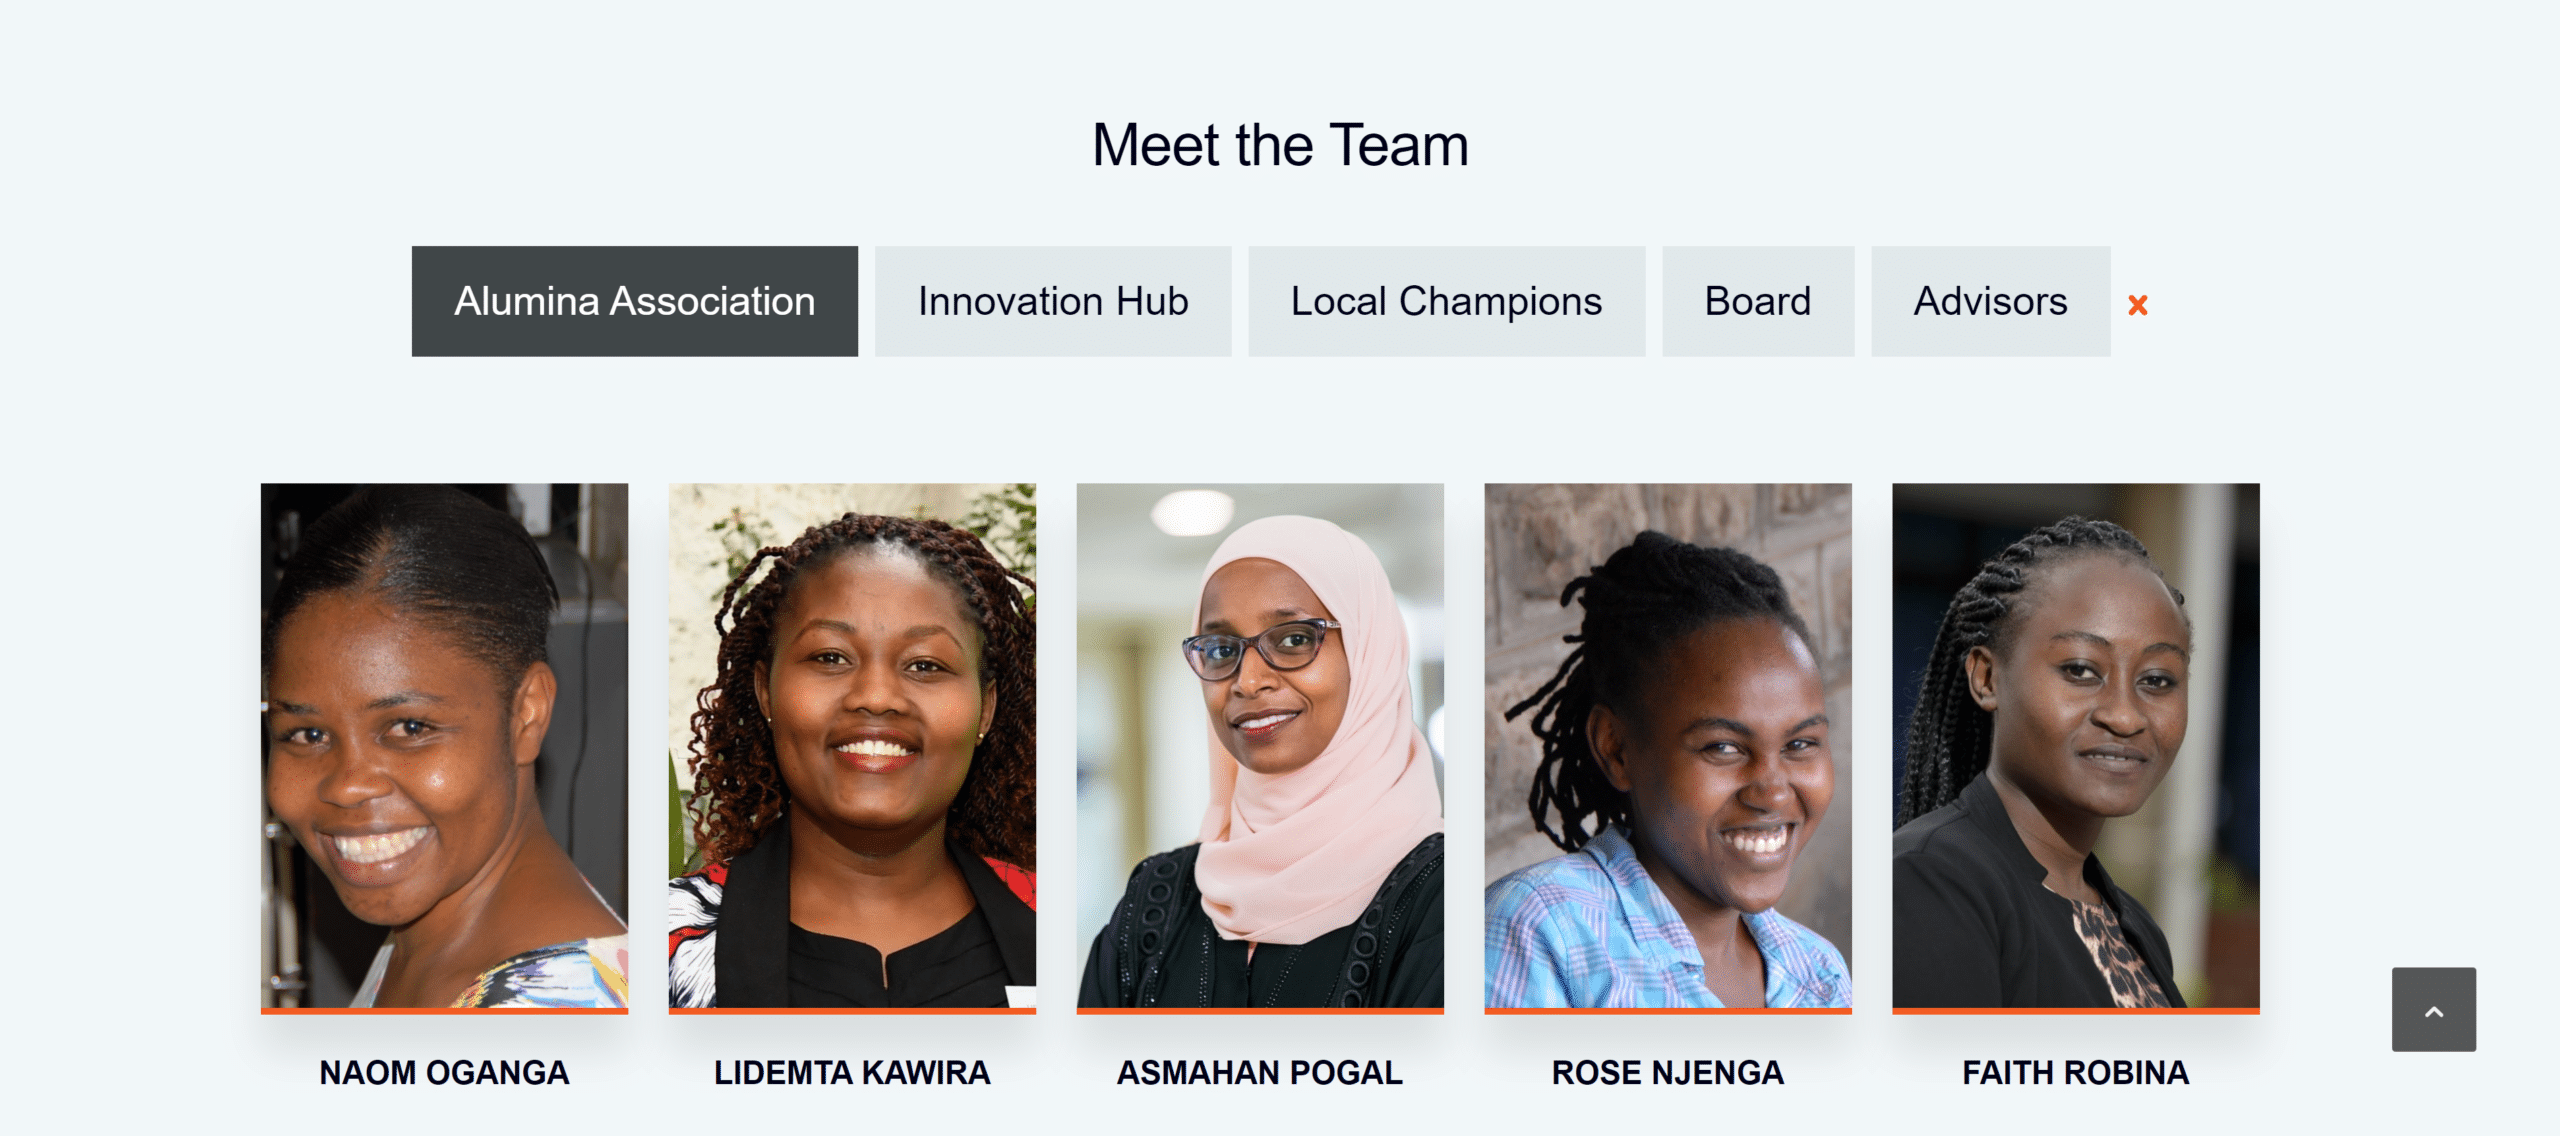Image resolution: width=2560 pixels, height=1136 pixels.
Task: Open the Local Champions tab
Action: 1446,301
